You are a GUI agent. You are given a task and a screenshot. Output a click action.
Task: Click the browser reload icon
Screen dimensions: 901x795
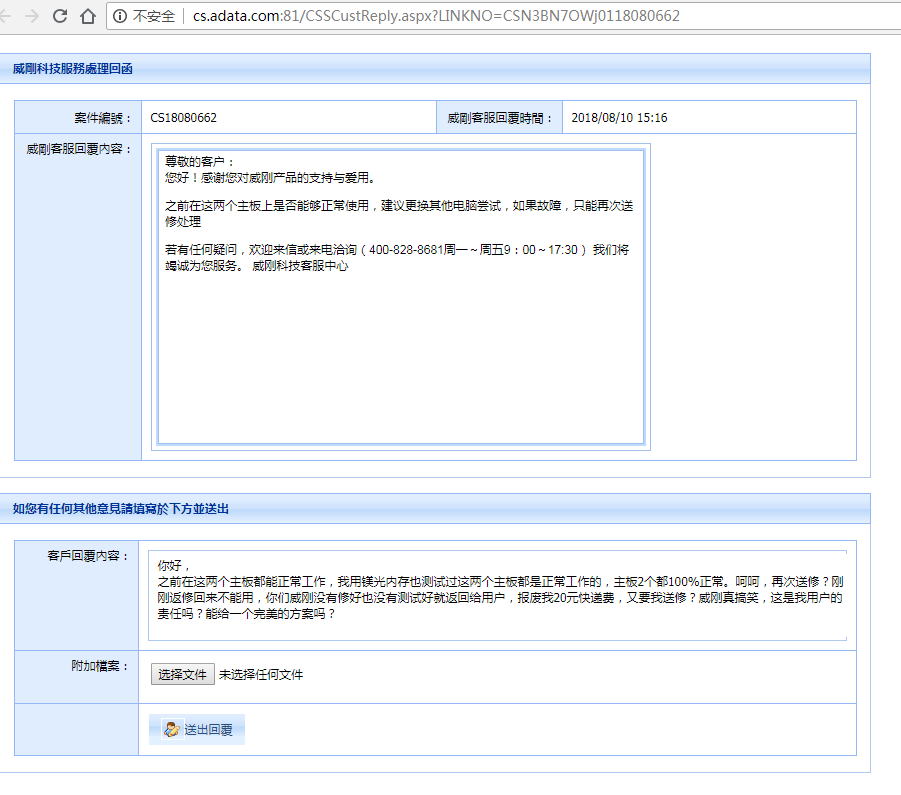tap(60, 16)
